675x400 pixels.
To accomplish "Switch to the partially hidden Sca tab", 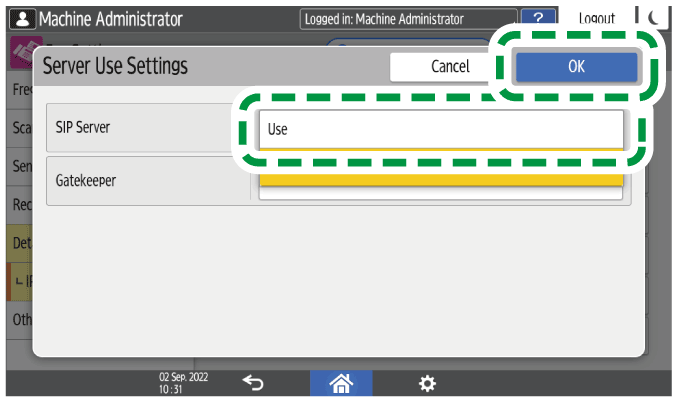I will pos(20,129).
